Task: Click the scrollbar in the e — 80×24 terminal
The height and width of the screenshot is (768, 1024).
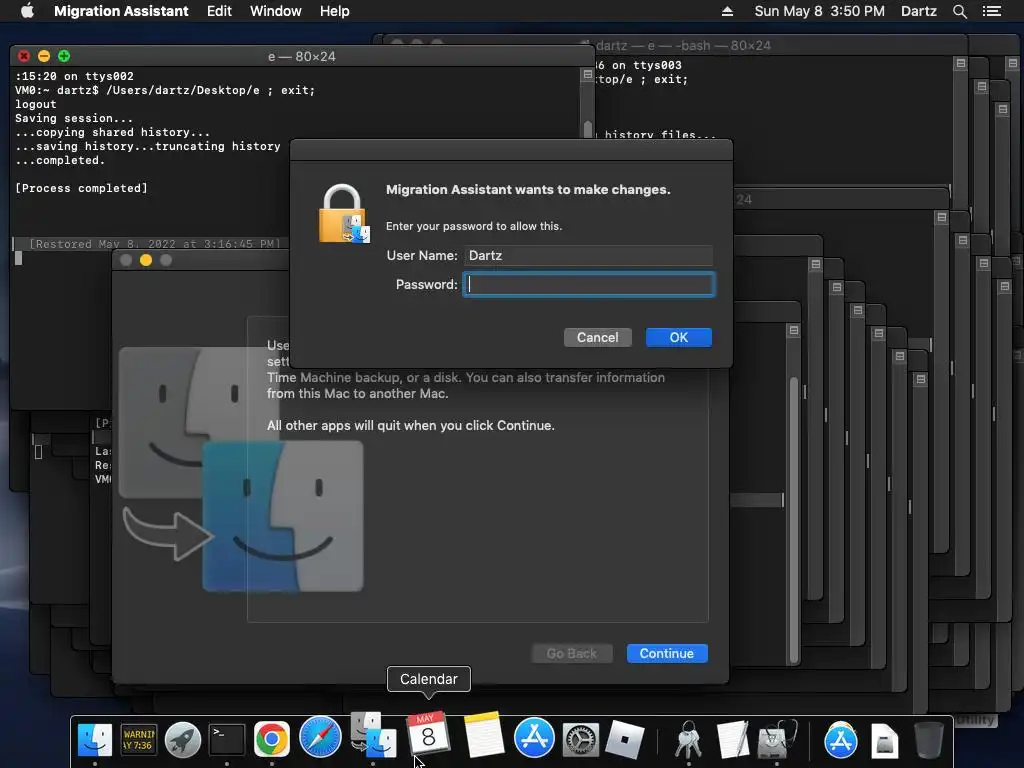Action: [x=587, y=129]
